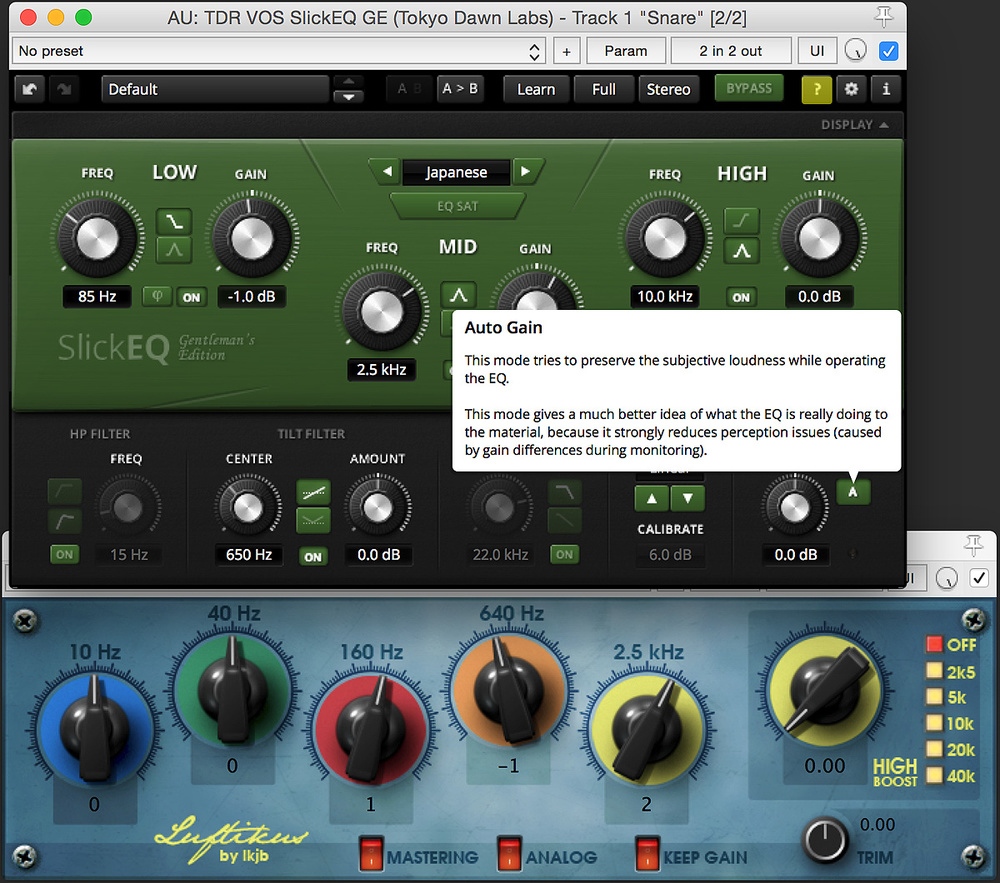1000x883 pixels.
Task: Choose the upper HP filter slope icon
Action: pyautogui.click(x=64, y=492)
